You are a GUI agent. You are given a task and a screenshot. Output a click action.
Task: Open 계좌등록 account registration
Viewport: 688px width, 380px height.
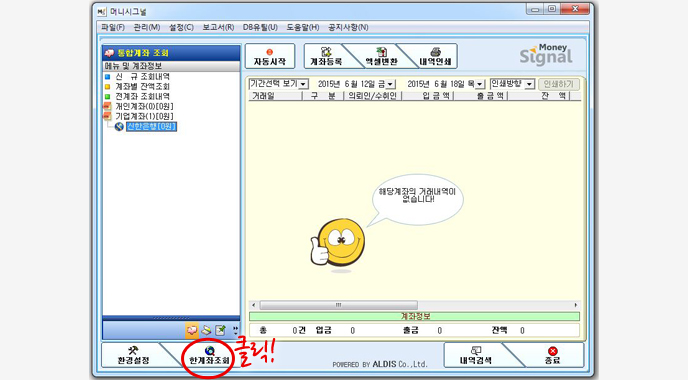click(x=326, y=56)
